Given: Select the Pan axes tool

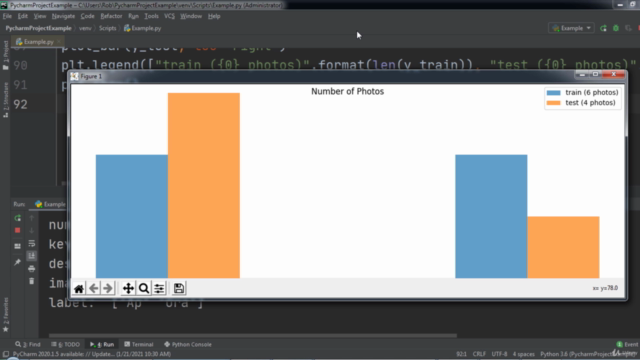Looking at the screenshot, I should click(x=128, y=289).
